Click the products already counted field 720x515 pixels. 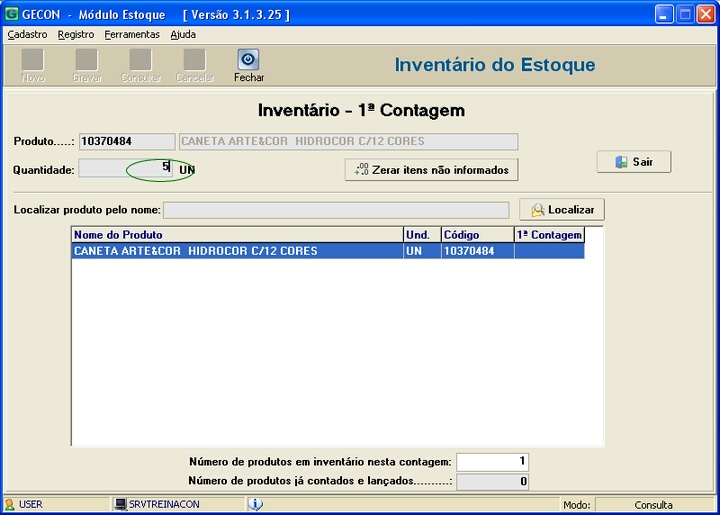point(492,481)
